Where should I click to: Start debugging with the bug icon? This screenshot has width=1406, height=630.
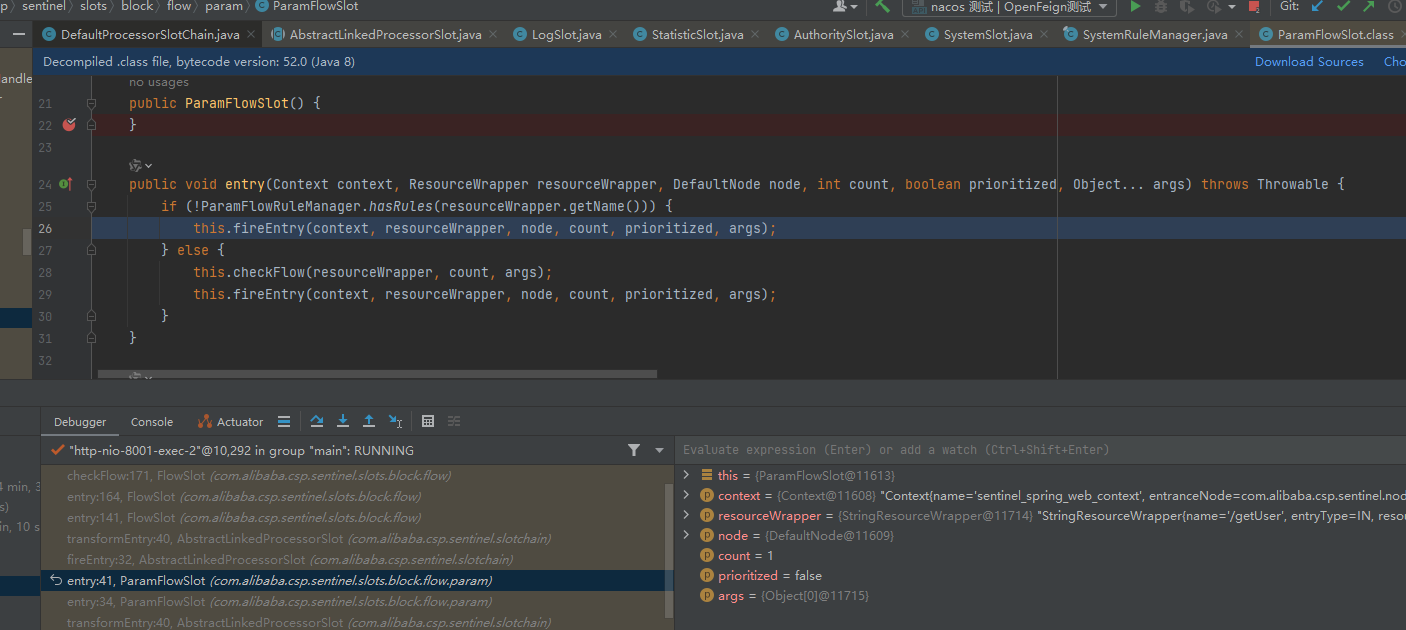1161,6
